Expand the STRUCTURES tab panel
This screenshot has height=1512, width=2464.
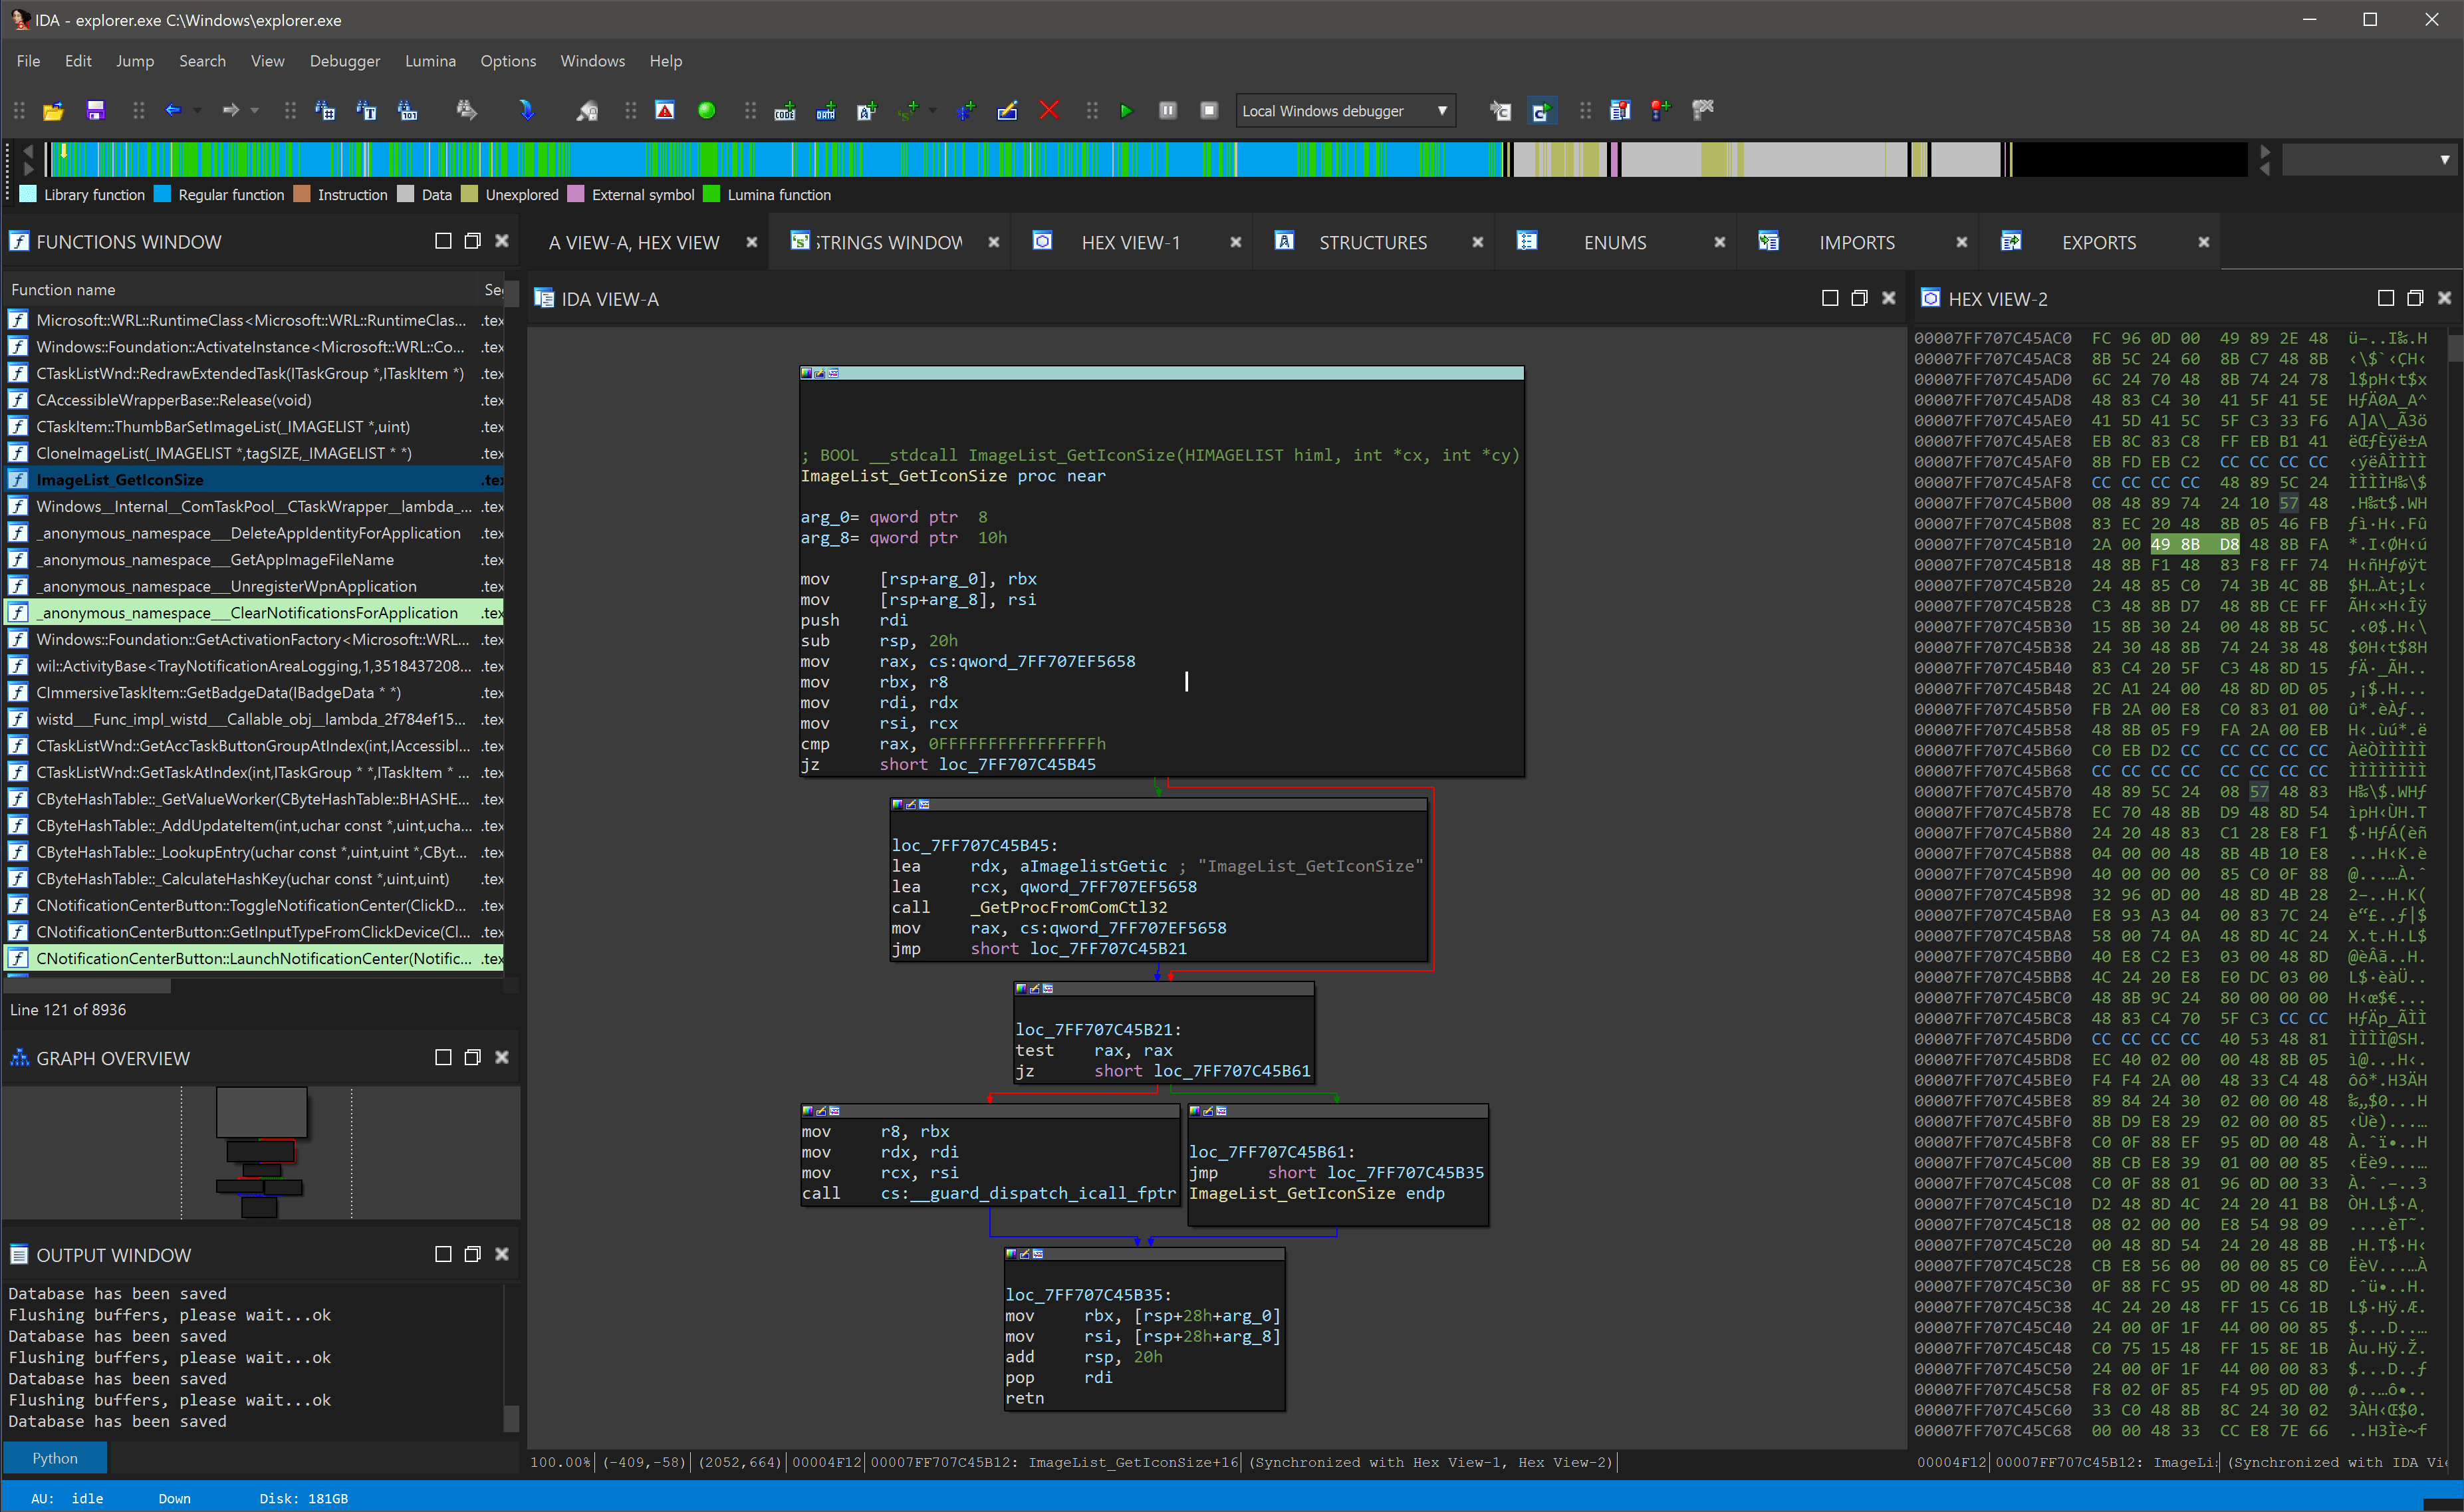tap(1374, 241)
